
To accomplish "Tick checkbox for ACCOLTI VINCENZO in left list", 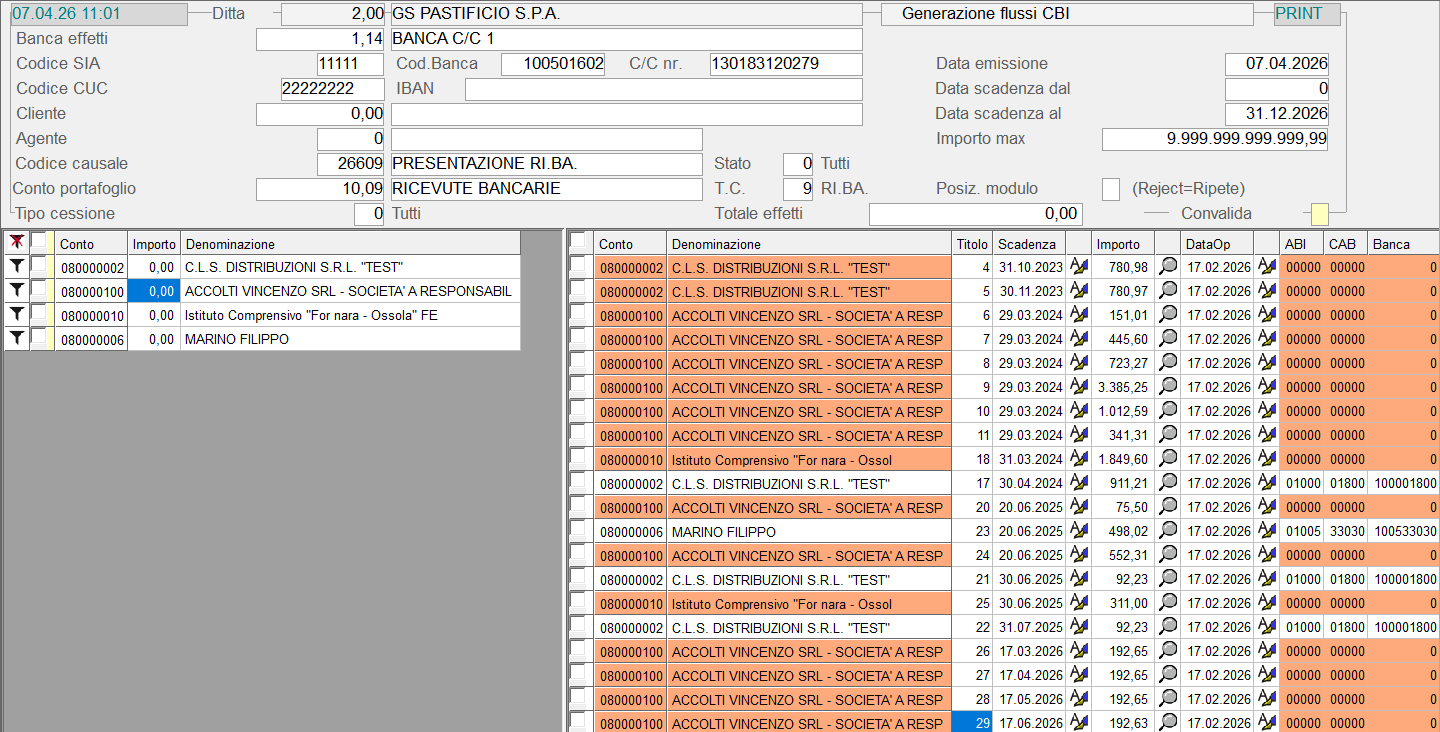I will coord(40,291).
